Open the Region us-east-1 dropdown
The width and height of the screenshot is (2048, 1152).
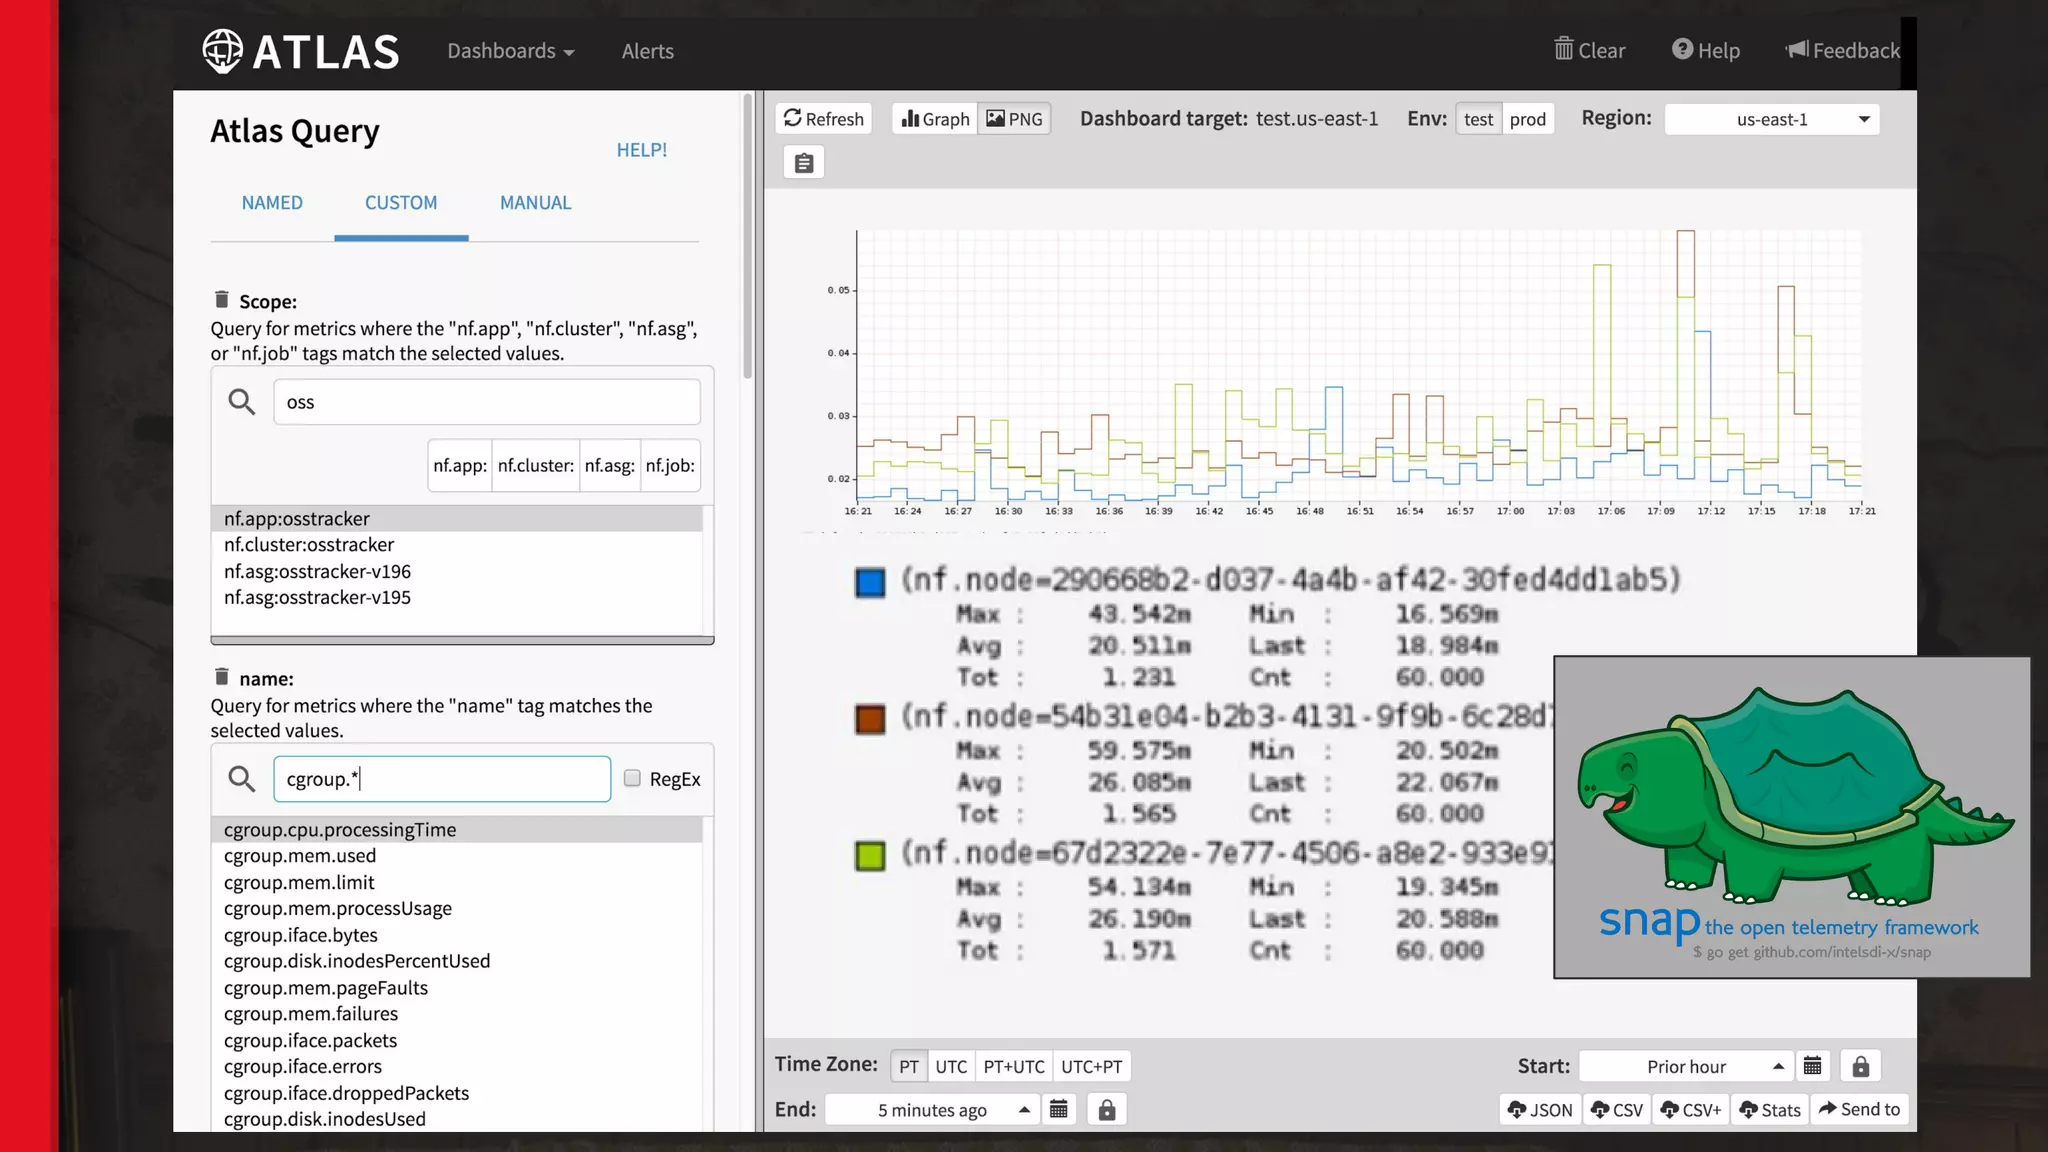(x=1771, y=119)
